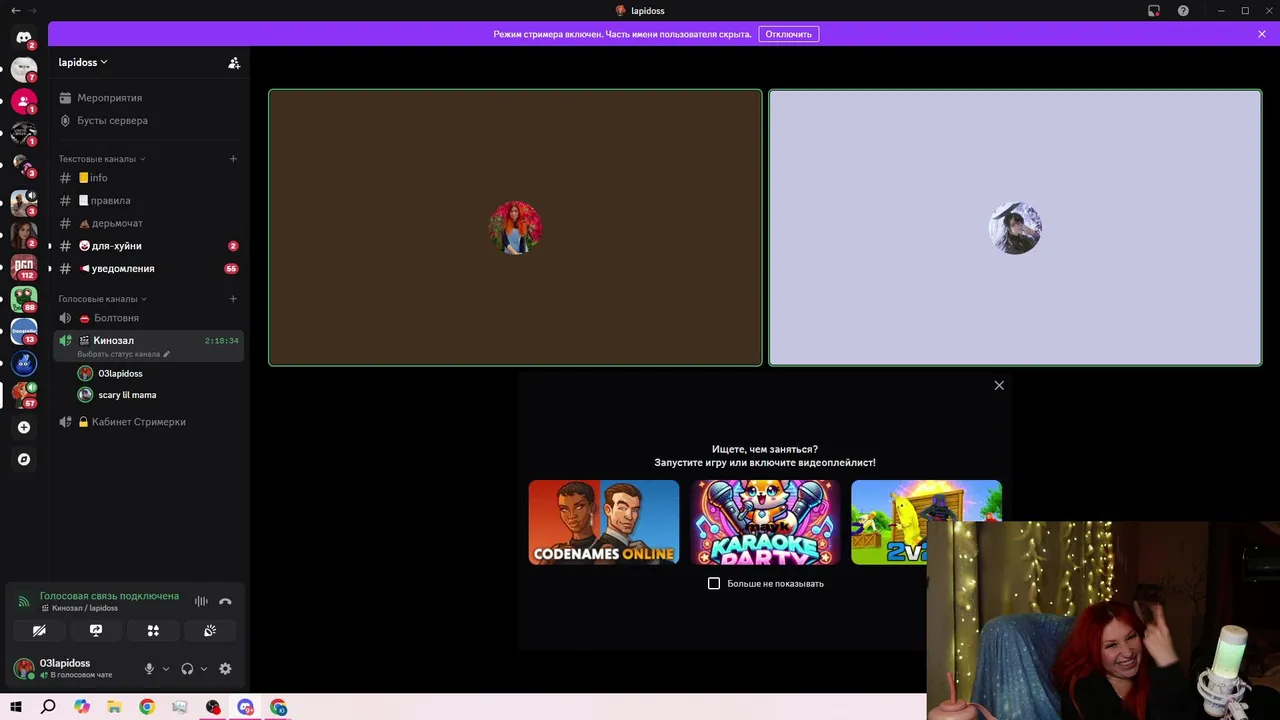1280x720 pixels.
Task: Open the inbox icon in title bar
Action: tap(1154, 11)
